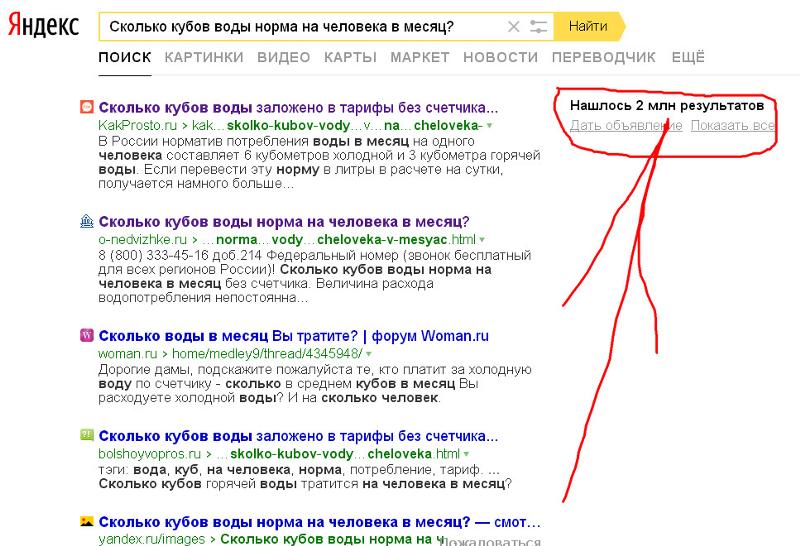Viewport: 800px width, 546px height.
Task: Click the bolshoyvopros.ru green URL
Action: (x=279, y=454)
